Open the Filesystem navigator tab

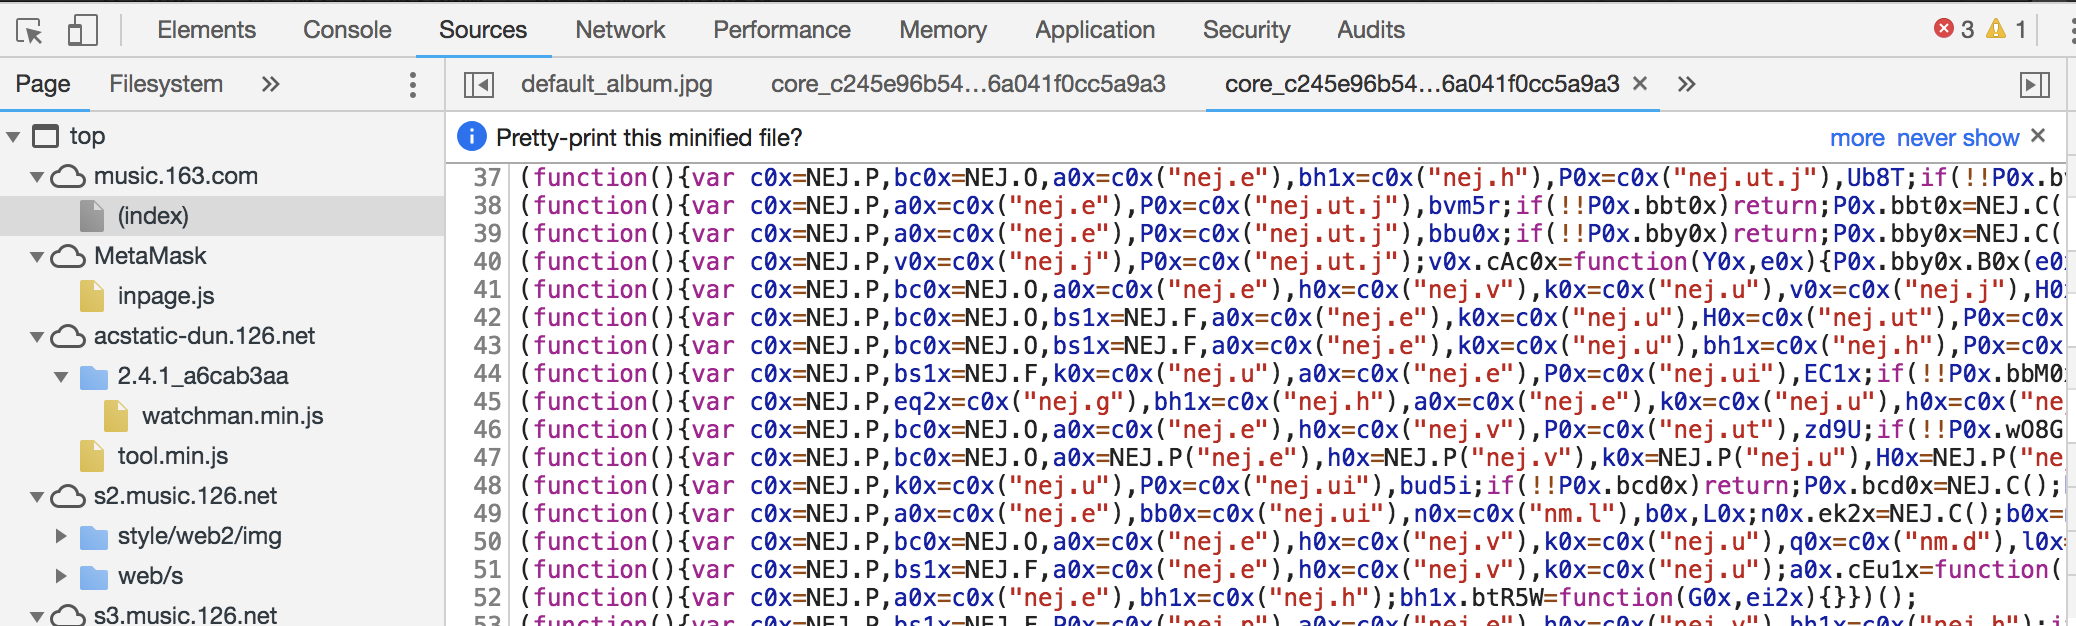click(x=166, y=84)
